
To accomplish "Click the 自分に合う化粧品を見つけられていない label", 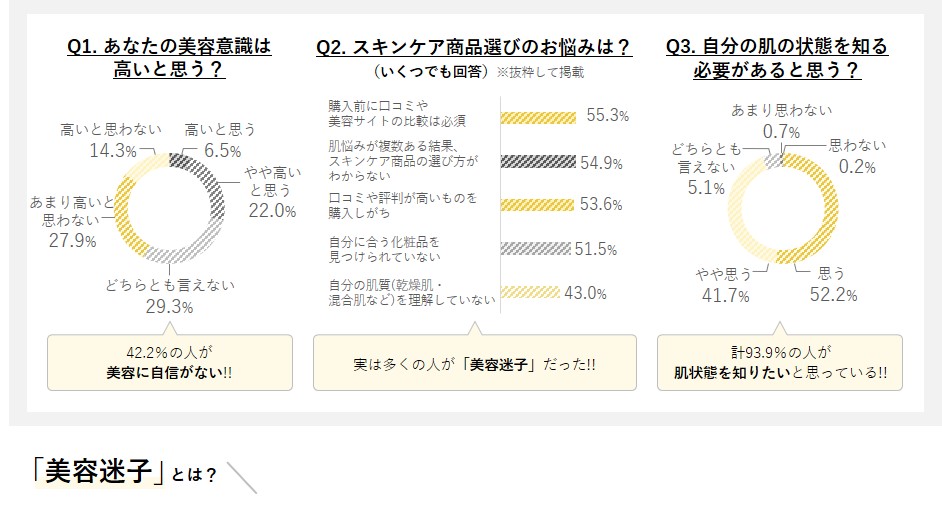I will [x=384, y=249].
